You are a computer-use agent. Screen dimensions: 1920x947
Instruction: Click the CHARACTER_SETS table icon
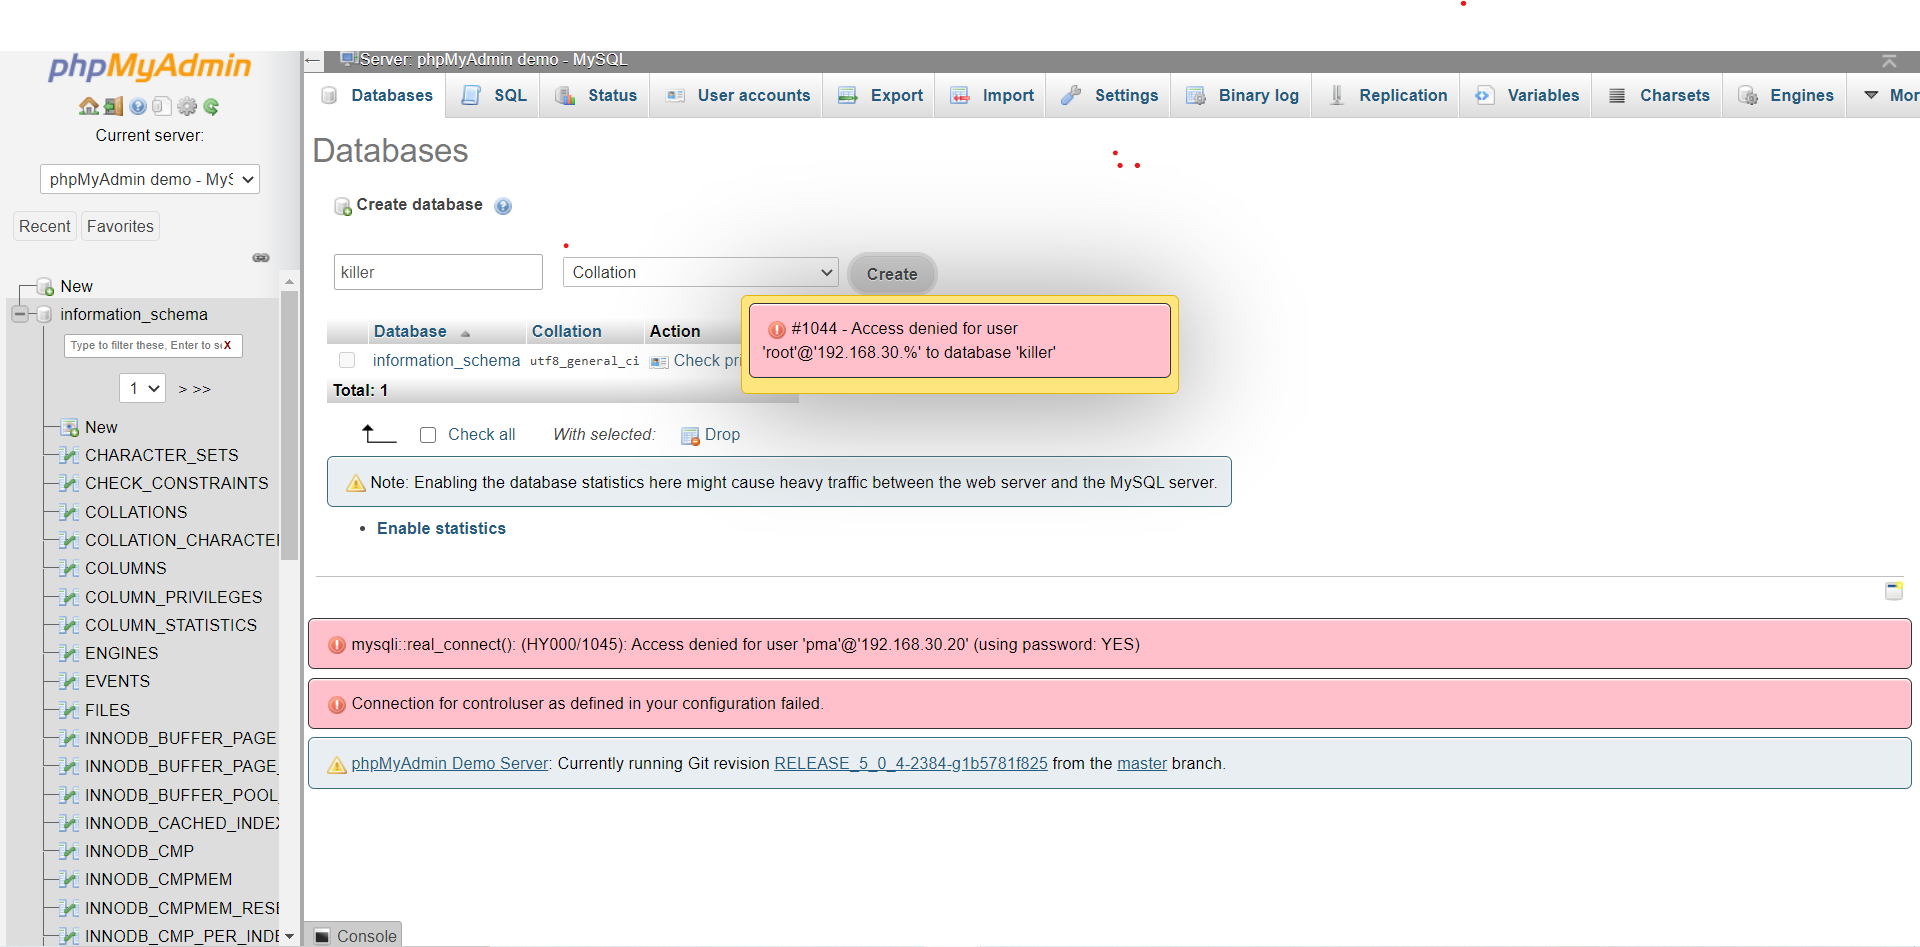[69, 456]
